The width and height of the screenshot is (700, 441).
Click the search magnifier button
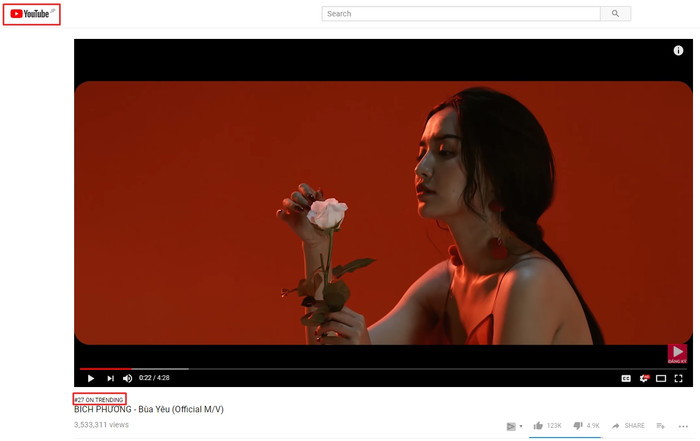click(x=615, y=14)
